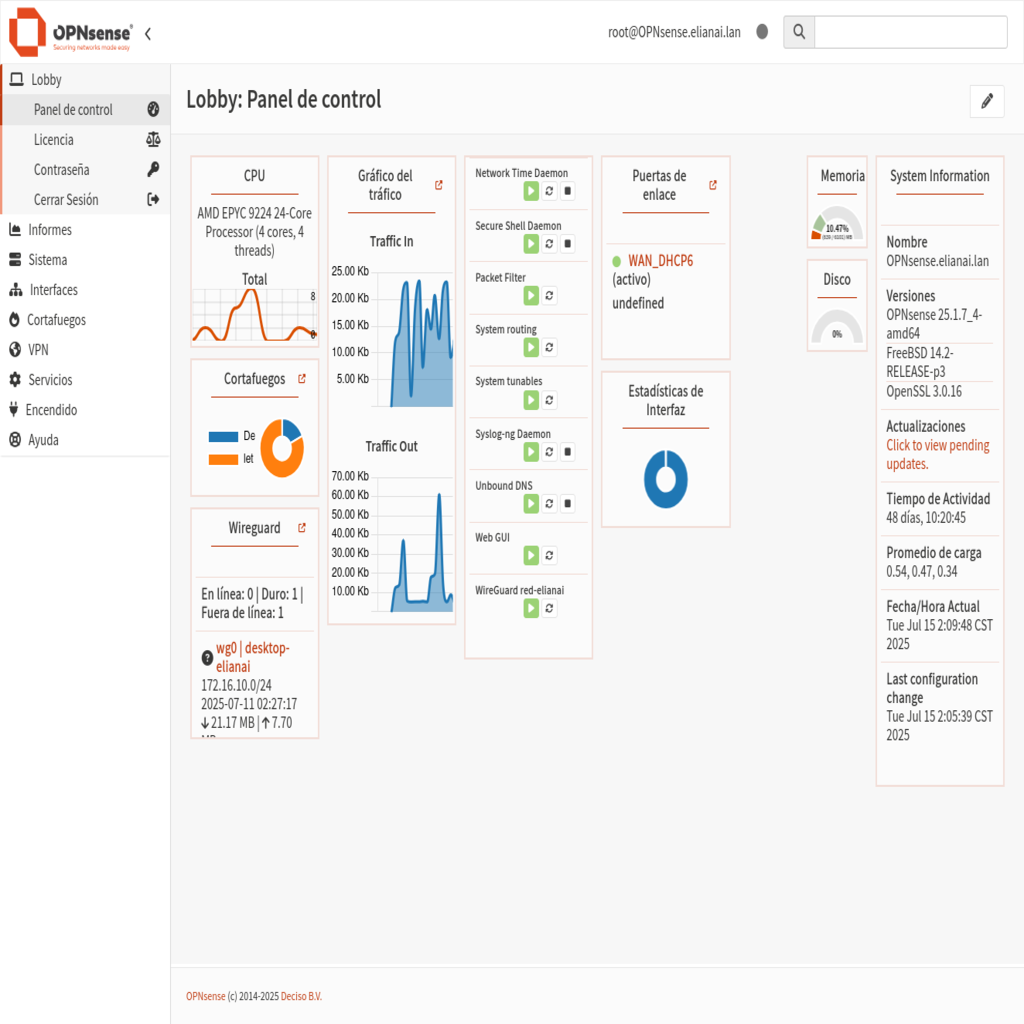Click to view pending updates link
The width and height of the screenshot is (1024, 1024).
(x=937, y=454)
